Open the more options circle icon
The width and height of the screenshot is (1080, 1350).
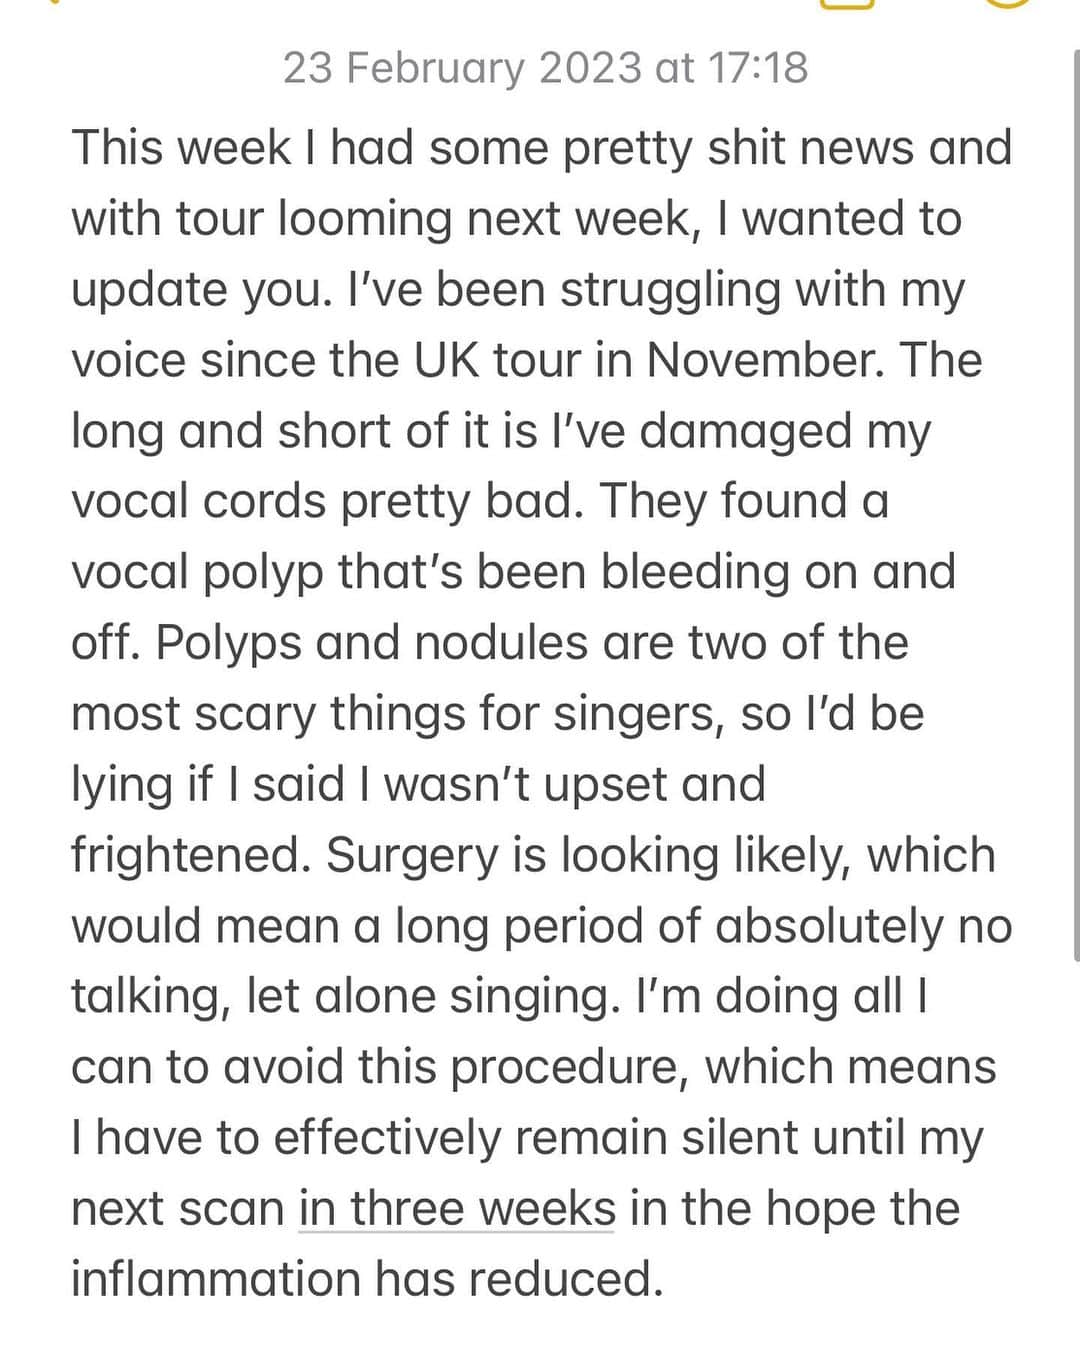pos(1006,3)
